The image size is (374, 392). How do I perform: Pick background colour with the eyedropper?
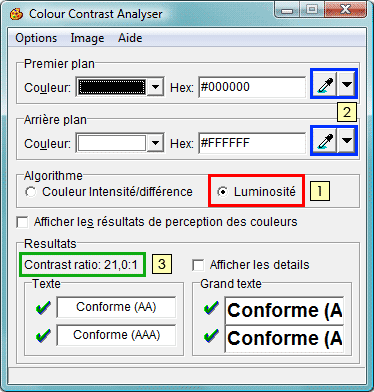pyautogui.click(x=325, y=141)
